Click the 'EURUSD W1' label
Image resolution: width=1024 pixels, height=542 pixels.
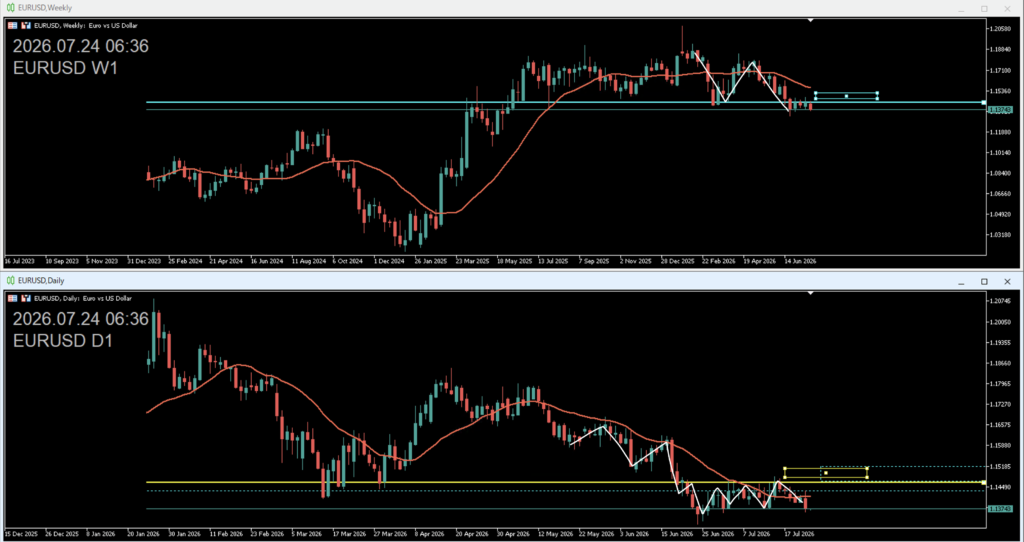[65, 68]
